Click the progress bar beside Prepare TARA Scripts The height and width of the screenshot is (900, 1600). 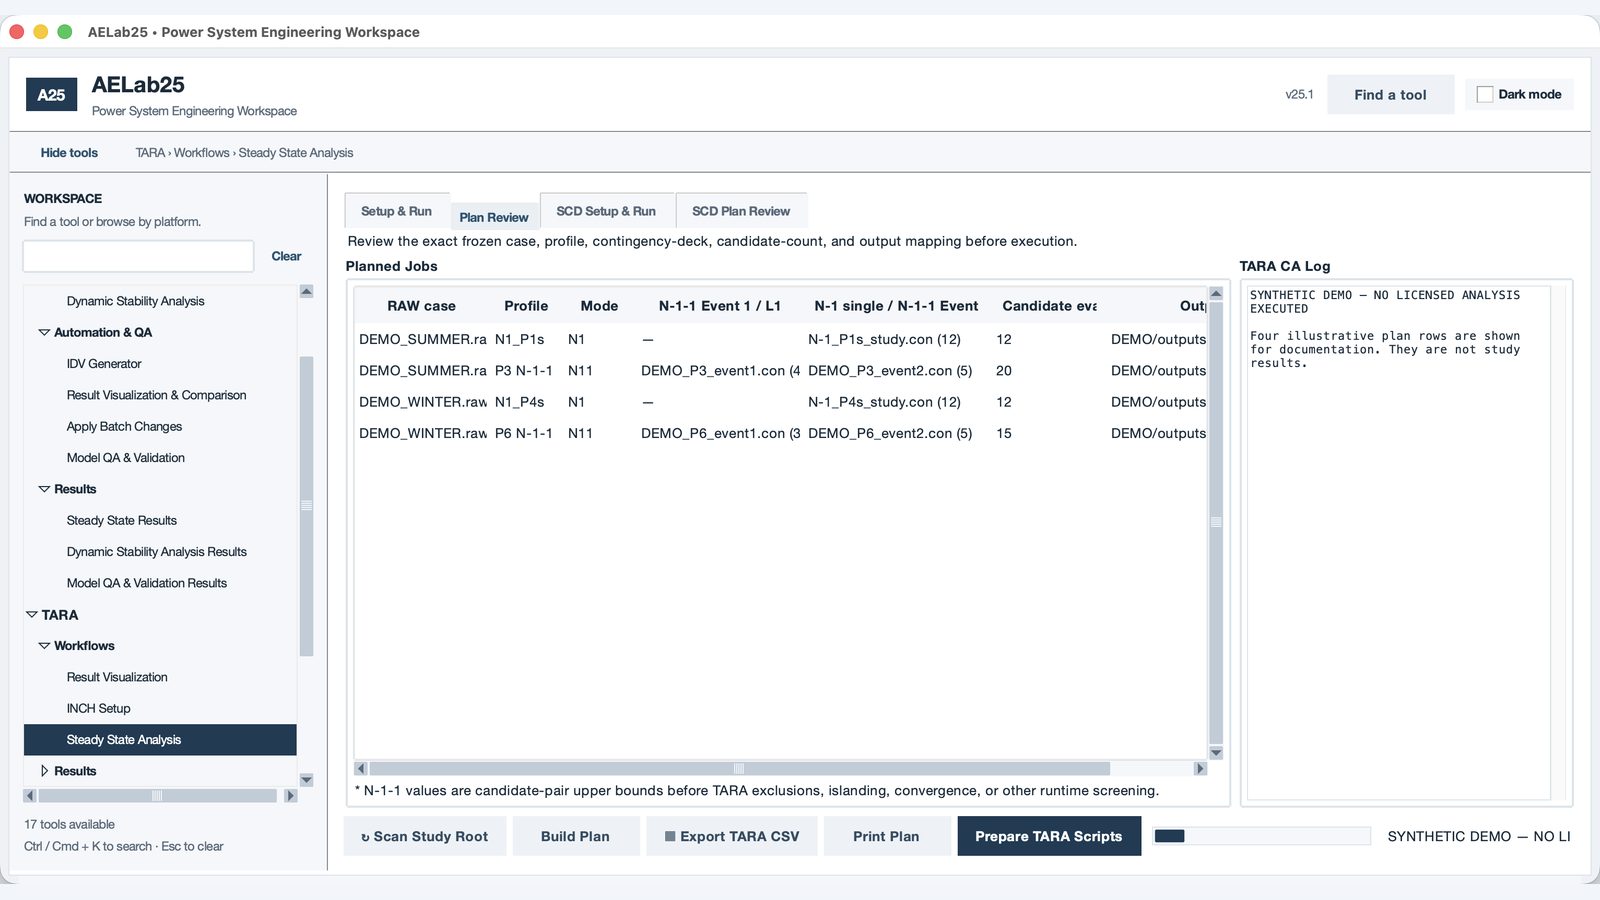coord(1261,836)
